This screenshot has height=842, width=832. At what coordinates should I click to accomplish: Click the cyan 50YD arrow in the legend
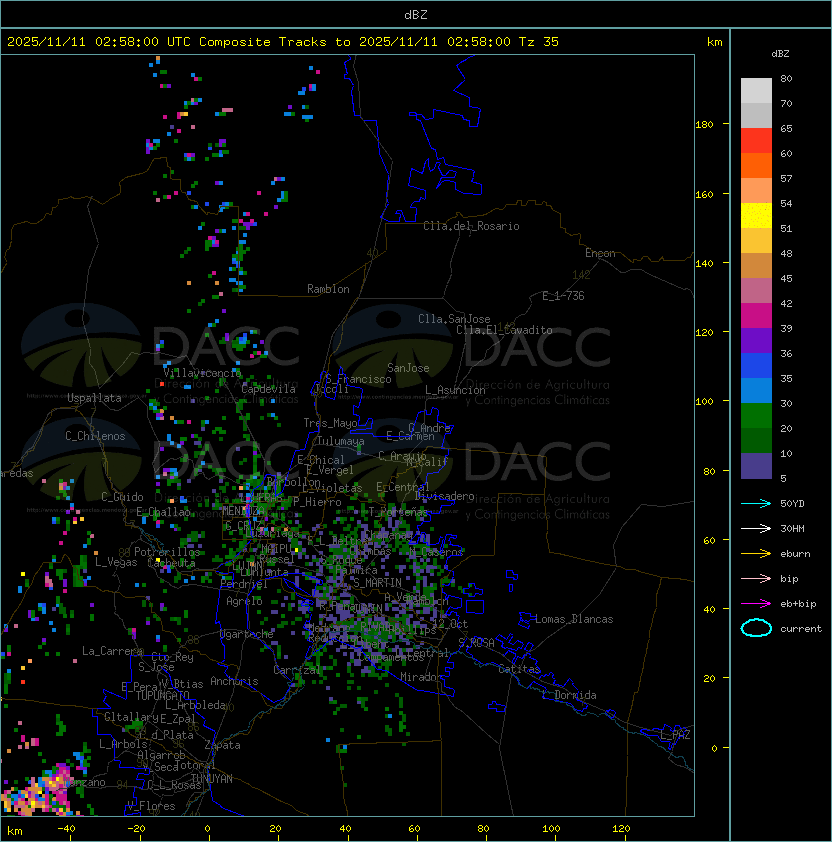tap(756, 503)
